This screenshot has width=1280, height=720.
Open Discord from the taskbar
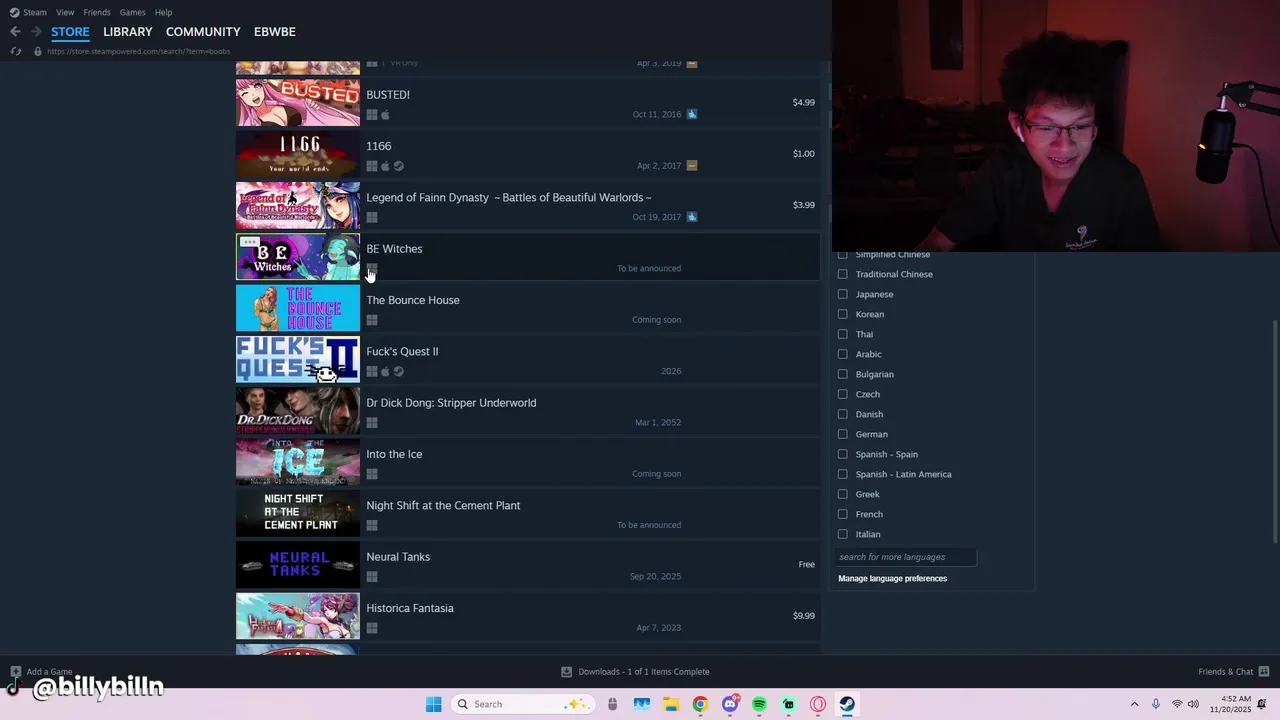(x=730, y=704)
